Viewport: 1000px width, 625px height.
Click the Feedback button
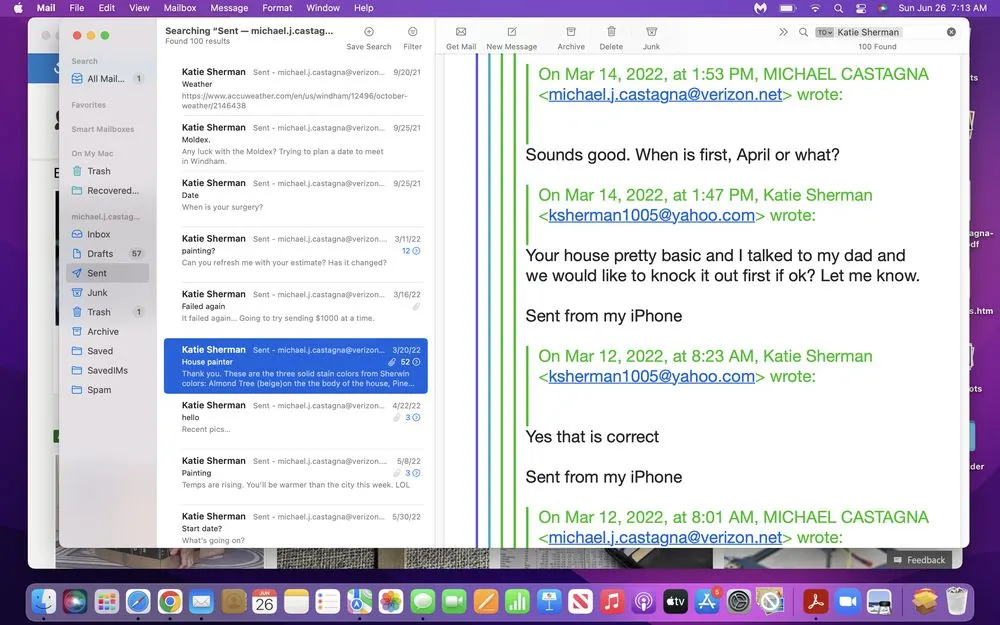tap(920, 560)
